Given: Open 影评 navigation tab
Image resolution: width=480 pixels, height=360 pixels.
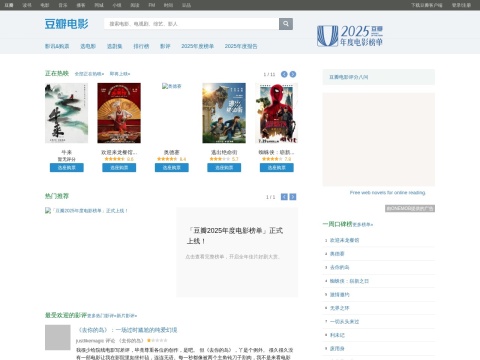Looking at the screenshot, I should tap(165, 46).
